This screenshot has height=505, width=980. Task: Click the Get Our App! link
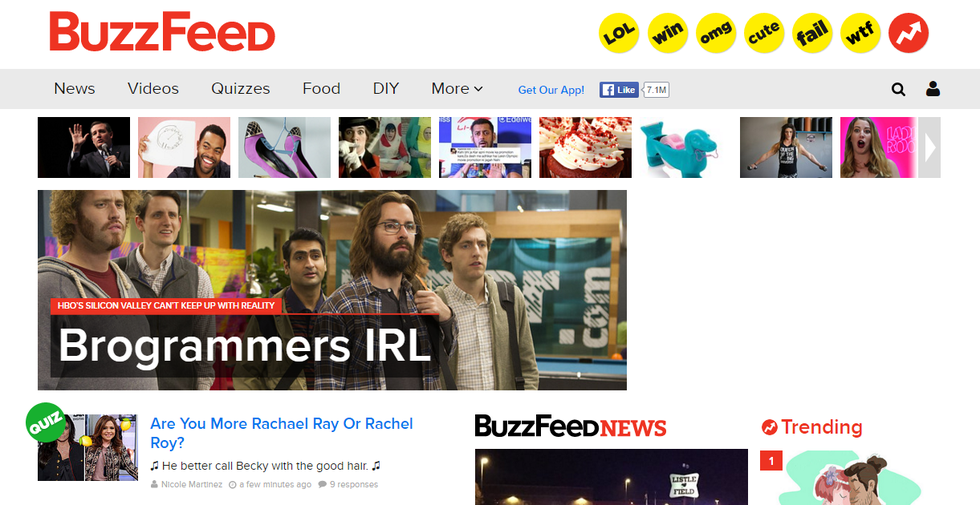pyautogui.click(x=551, y=90)
